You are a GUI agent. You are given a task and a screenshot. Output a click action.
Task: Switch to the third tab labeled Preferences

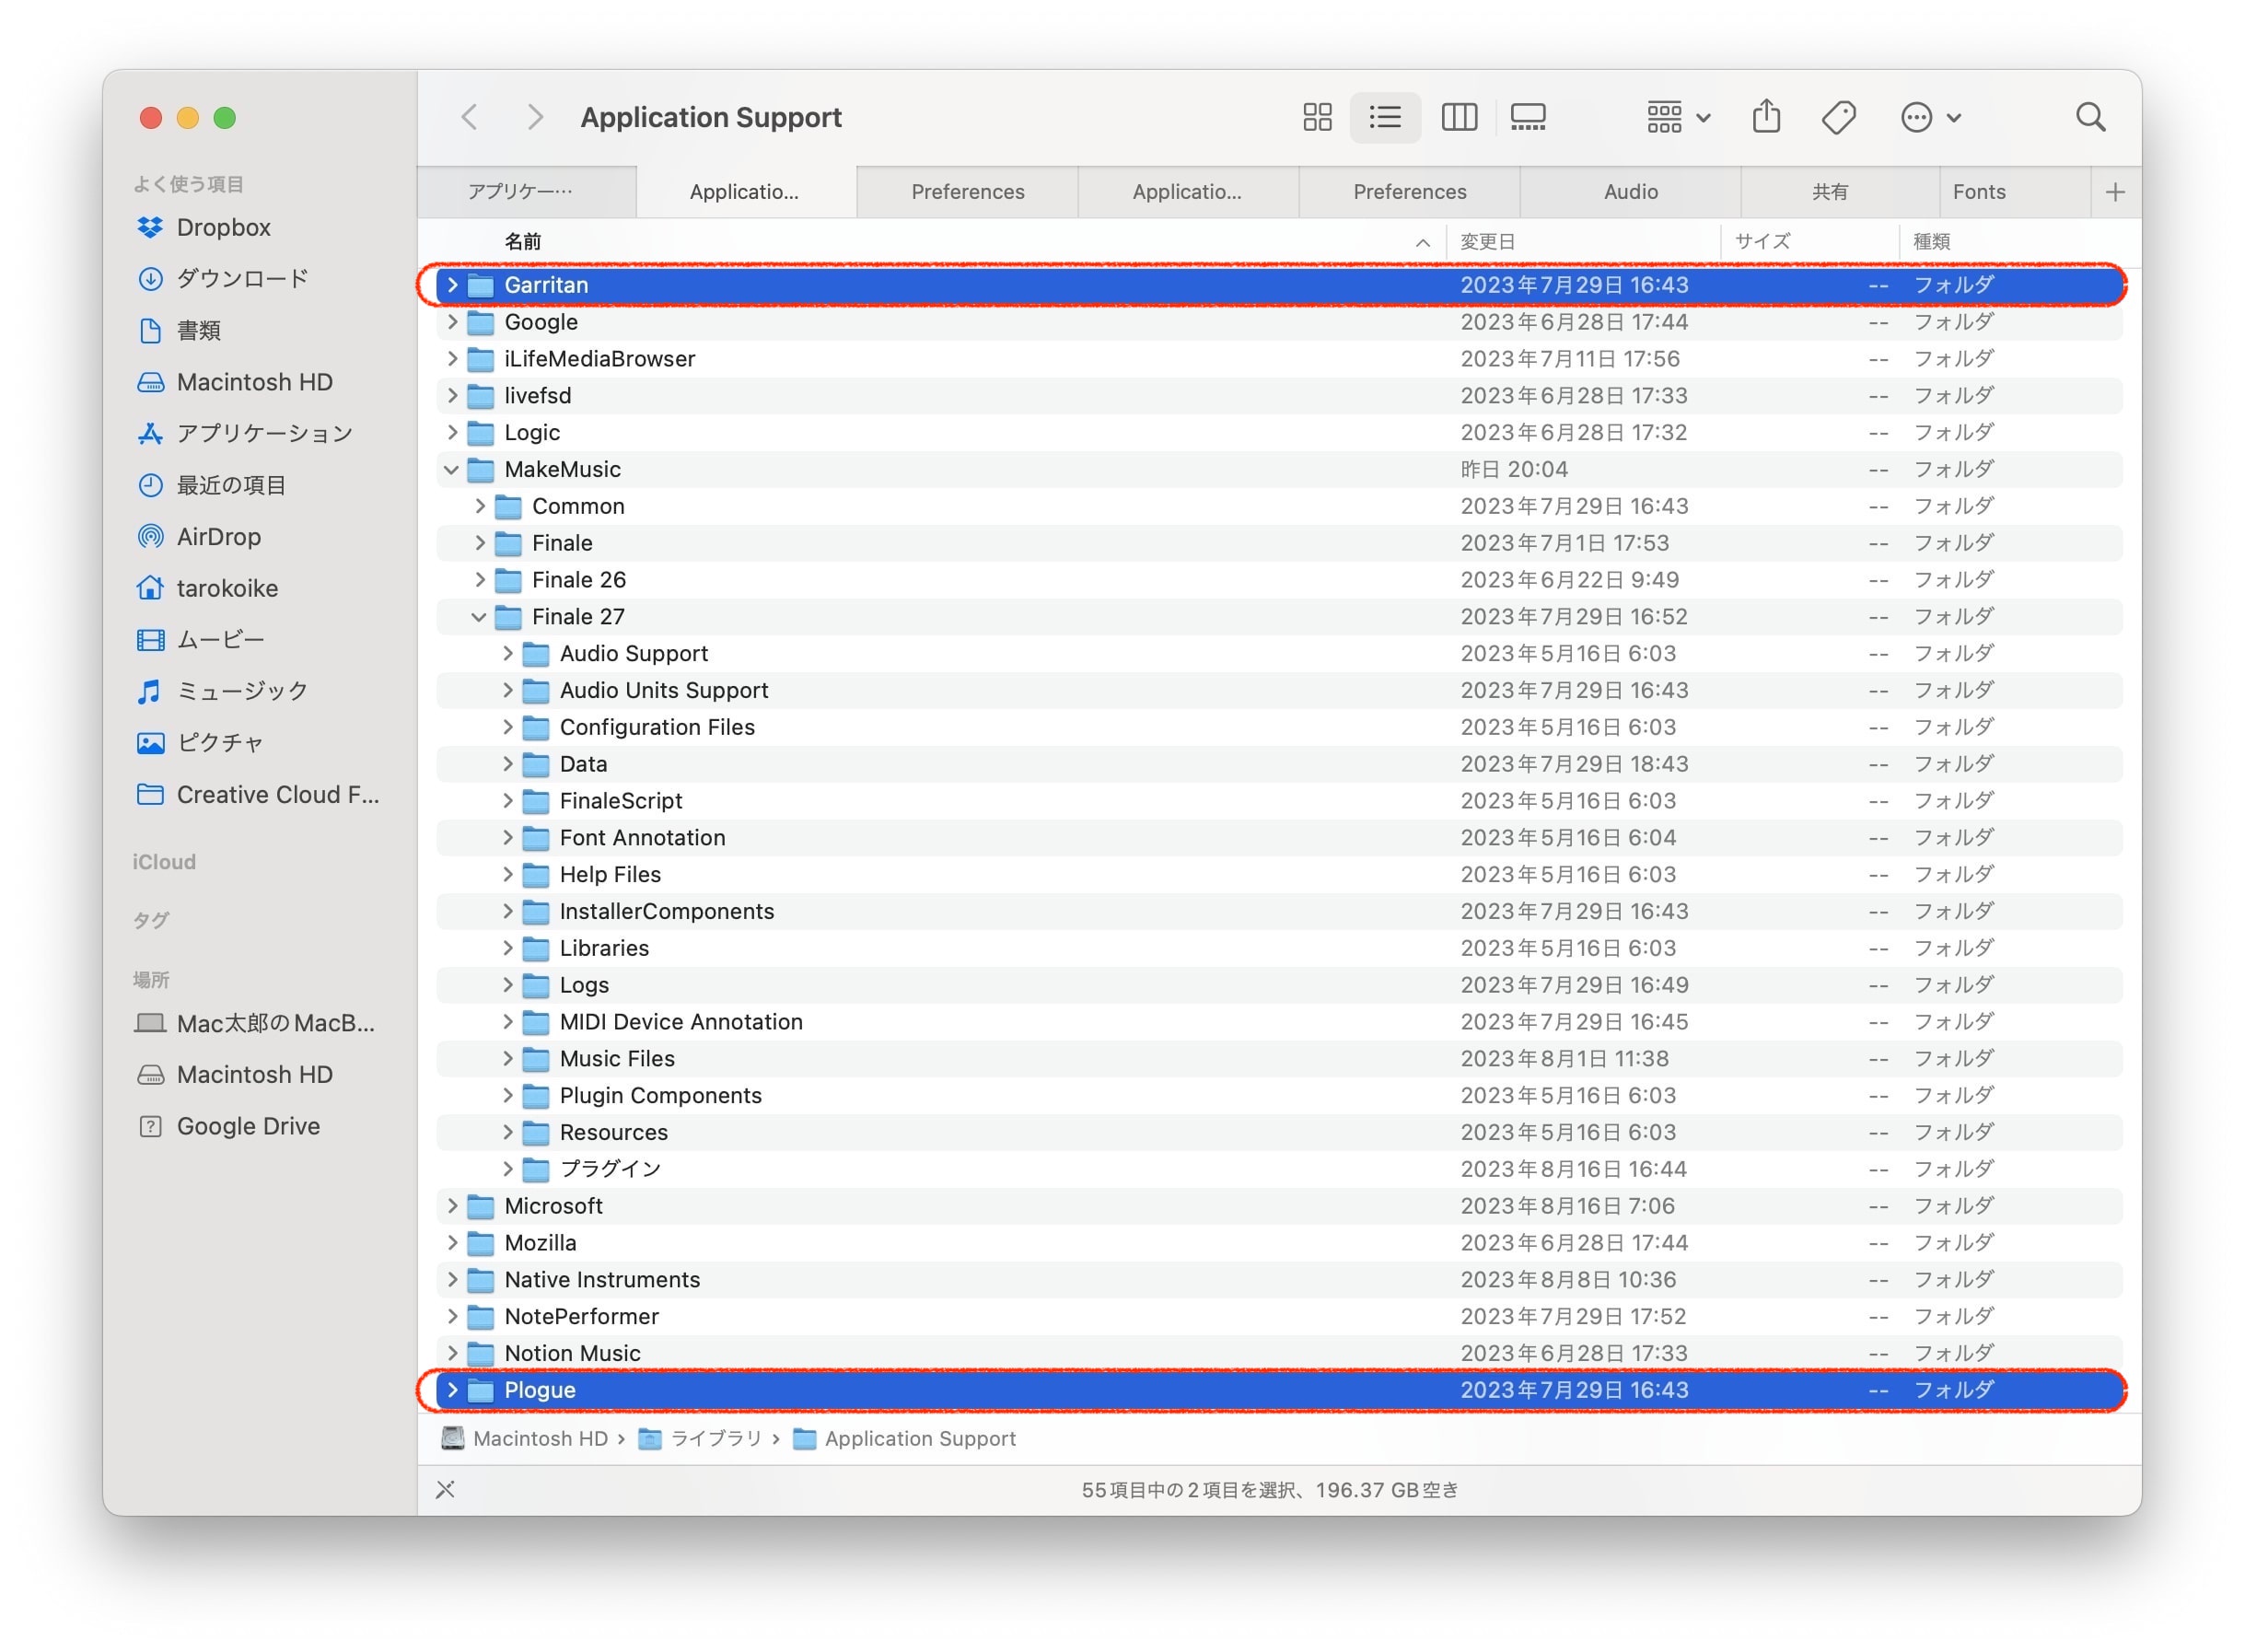coord(967,192)
